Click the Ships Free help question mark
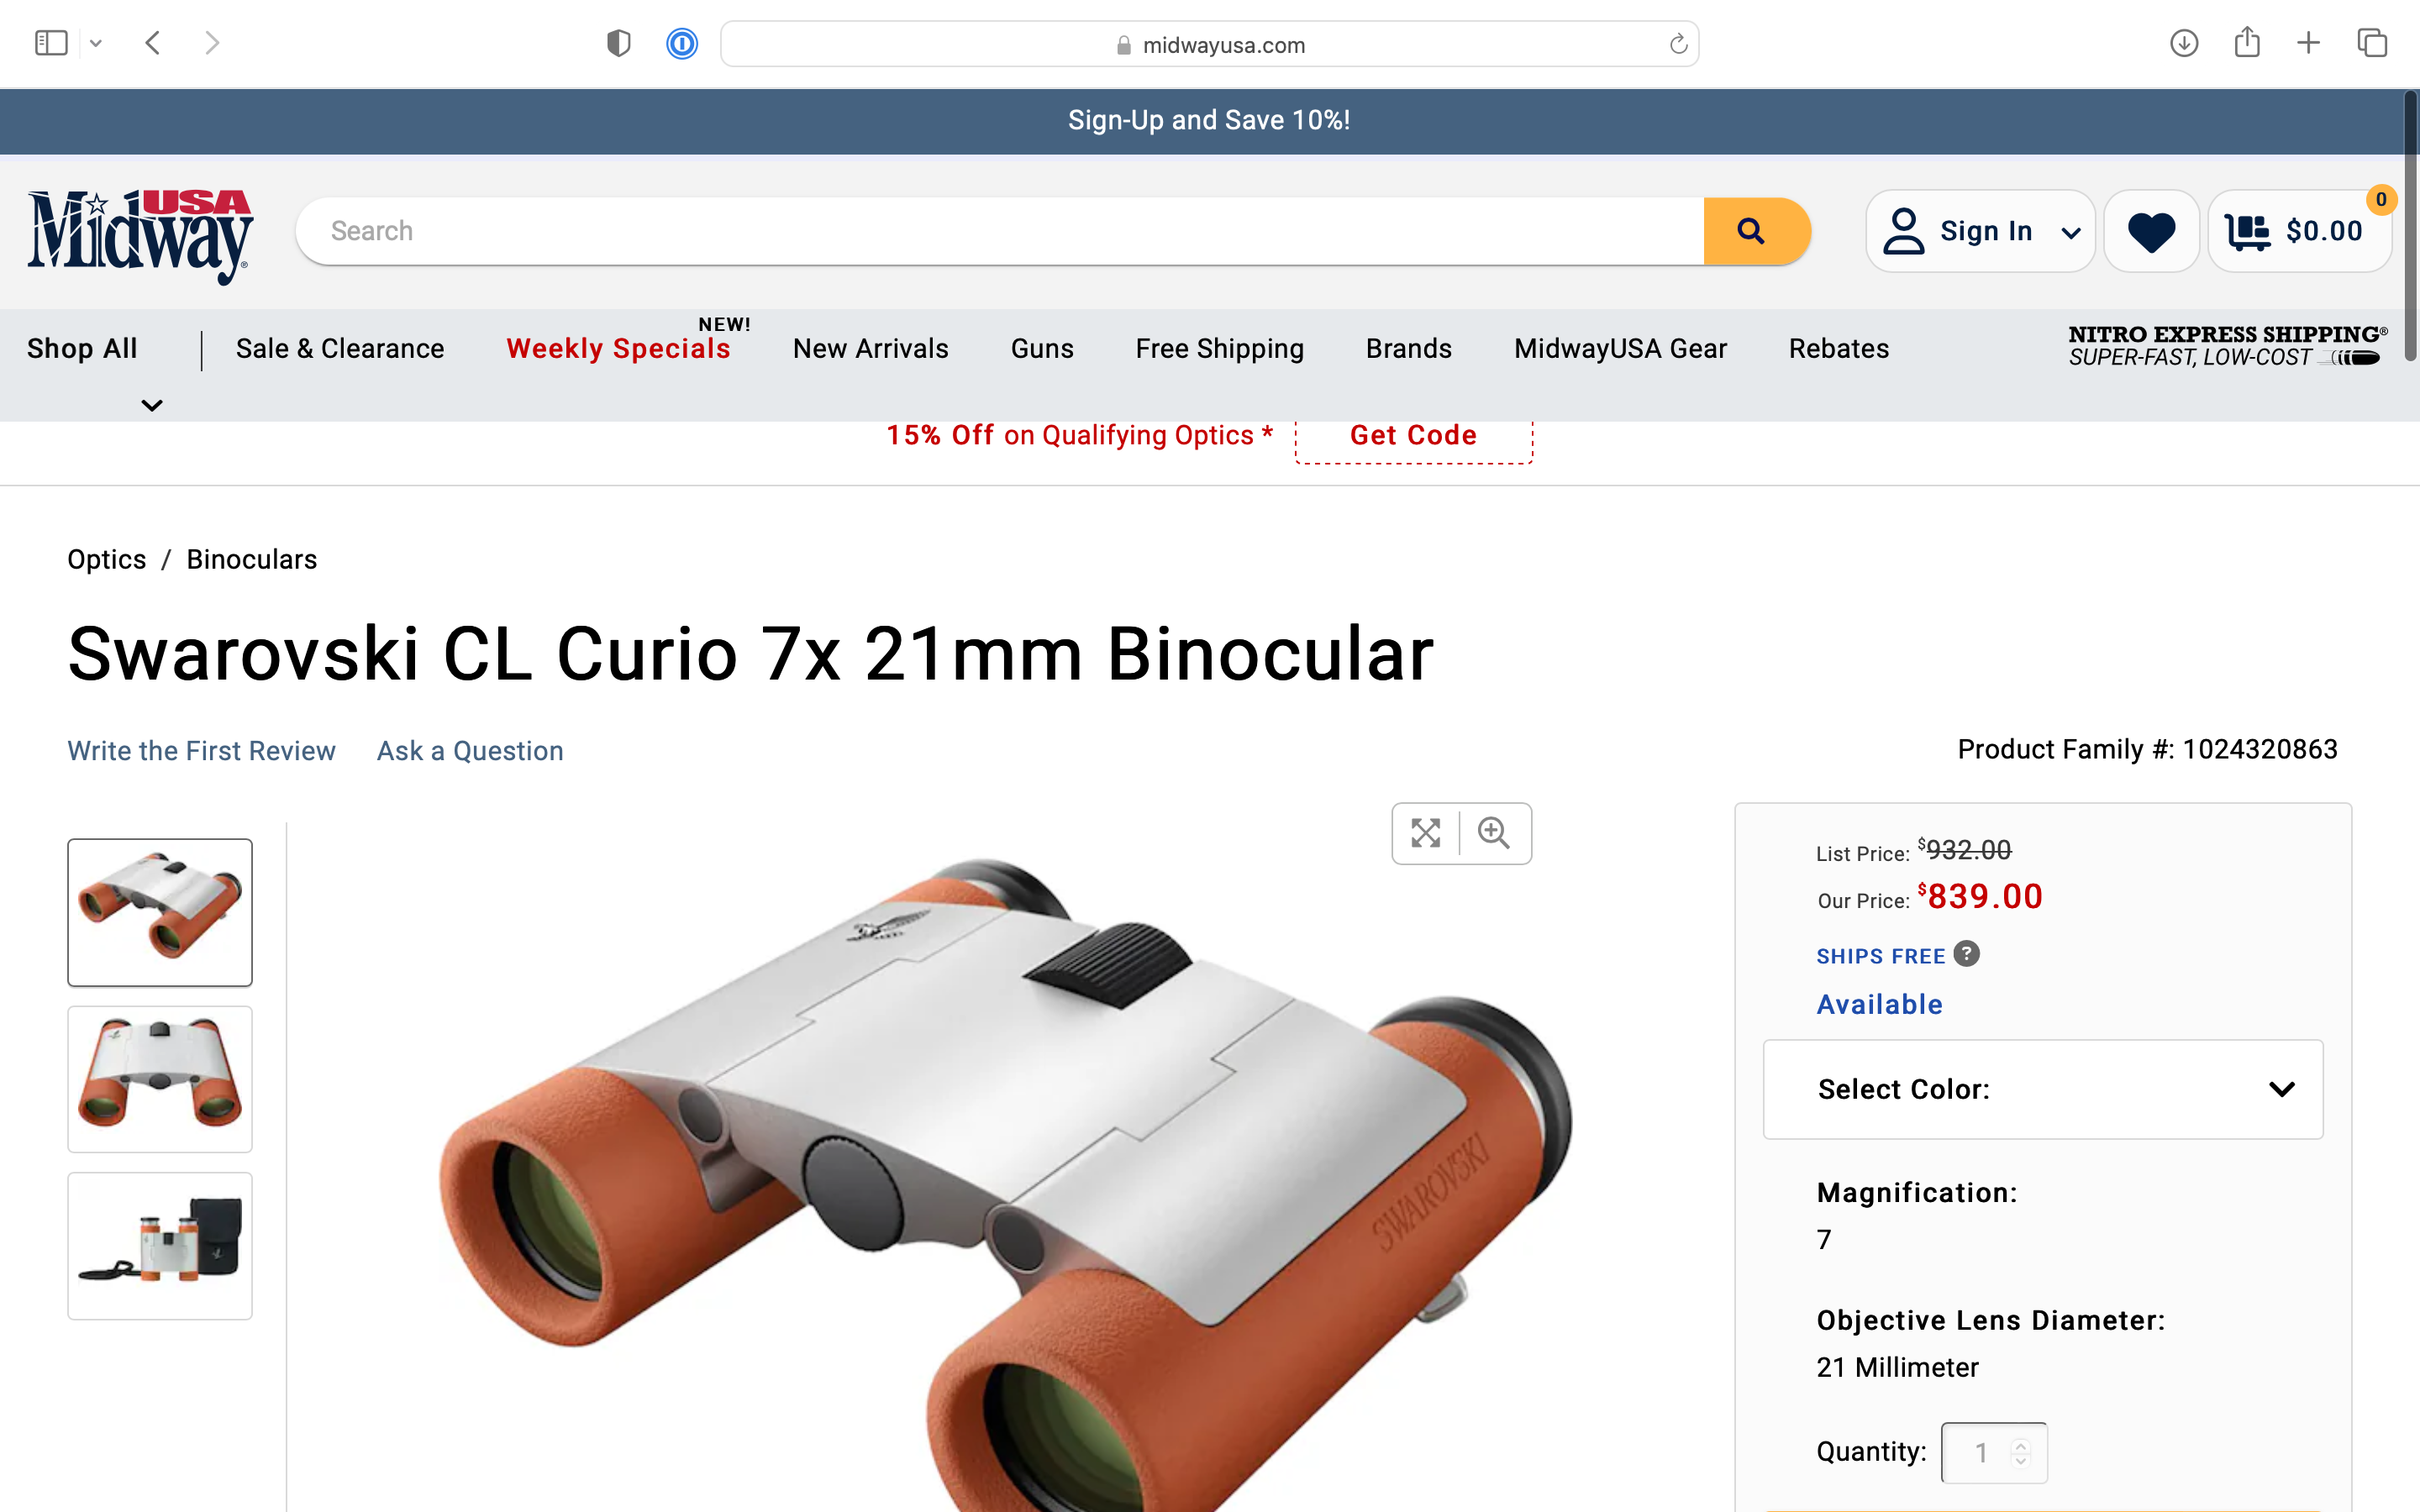 coord(1966,954)
